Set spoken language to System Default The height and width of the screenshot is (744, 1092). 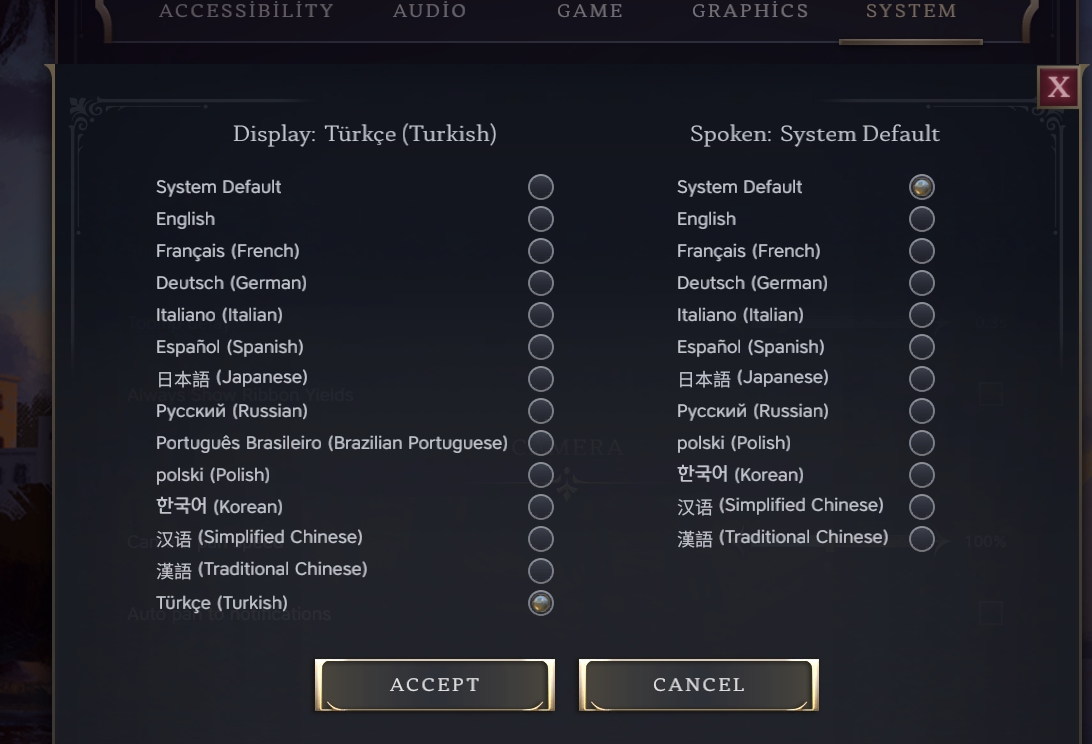pyautogui.click(x=921, y=187)
